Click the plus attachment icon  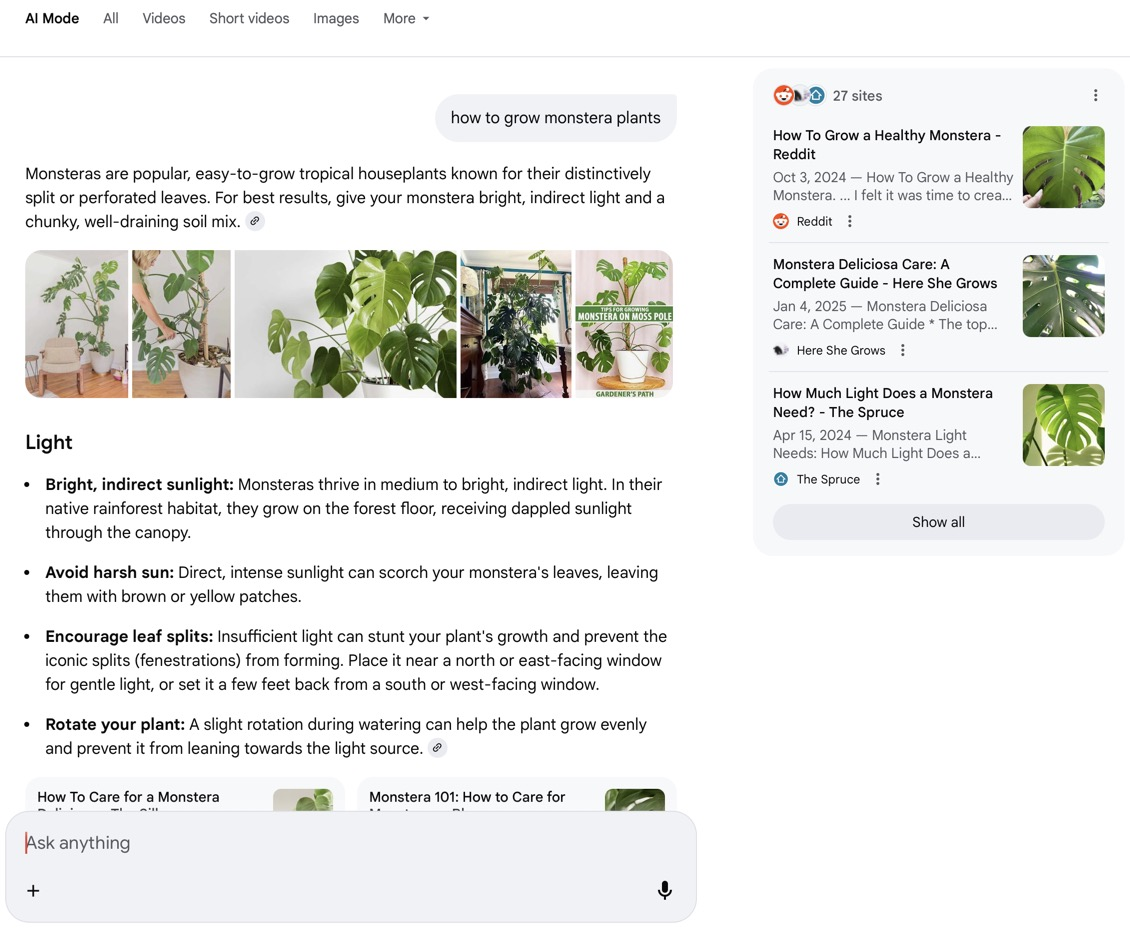pos(33,890)
